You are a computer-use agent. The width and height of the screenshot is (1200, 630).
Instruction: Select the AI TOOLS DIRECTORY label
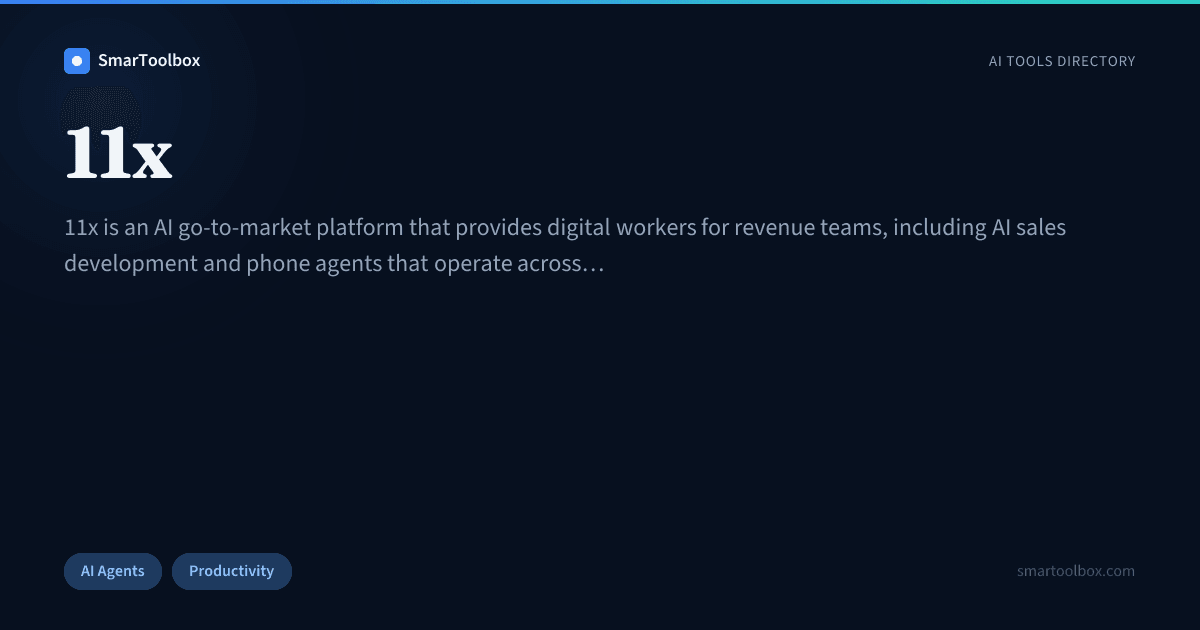tap(1062, 61)
